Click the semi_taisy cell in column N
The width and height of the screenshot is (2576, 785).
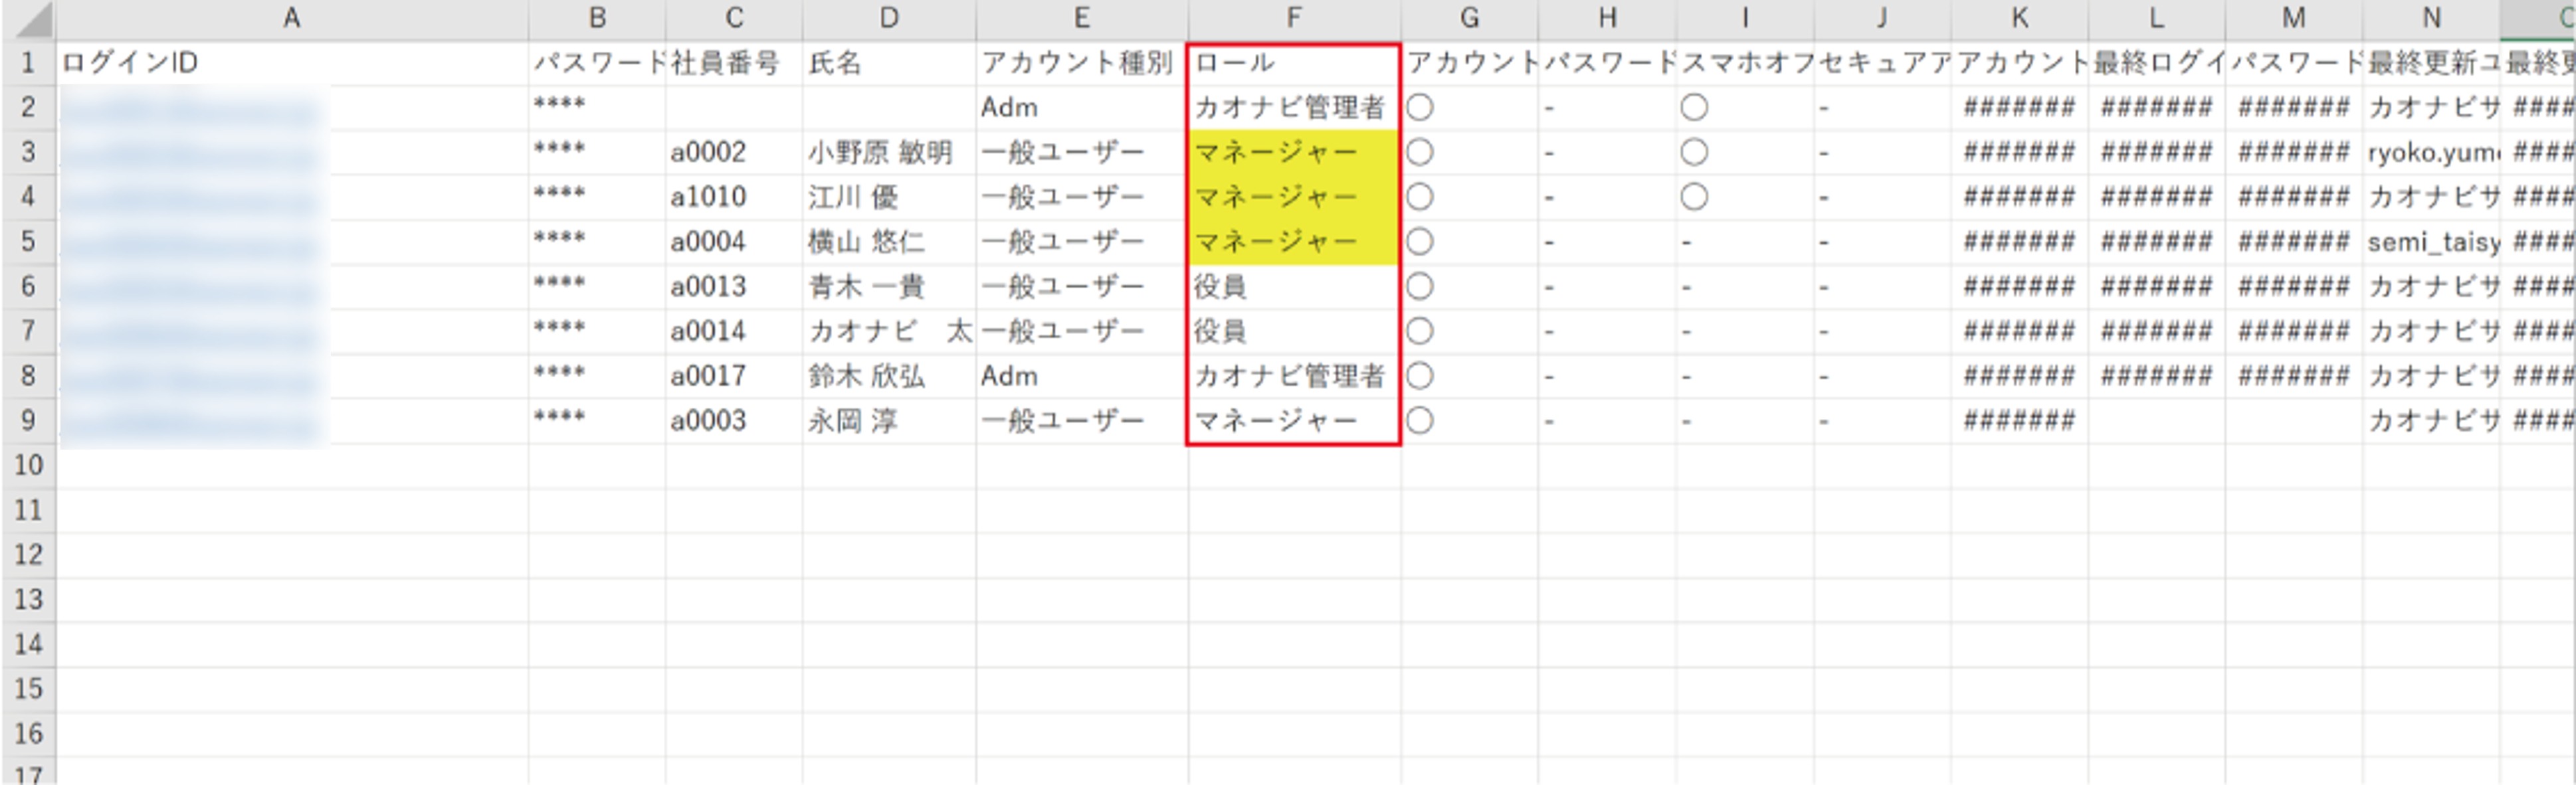[x=2430, y=241]
